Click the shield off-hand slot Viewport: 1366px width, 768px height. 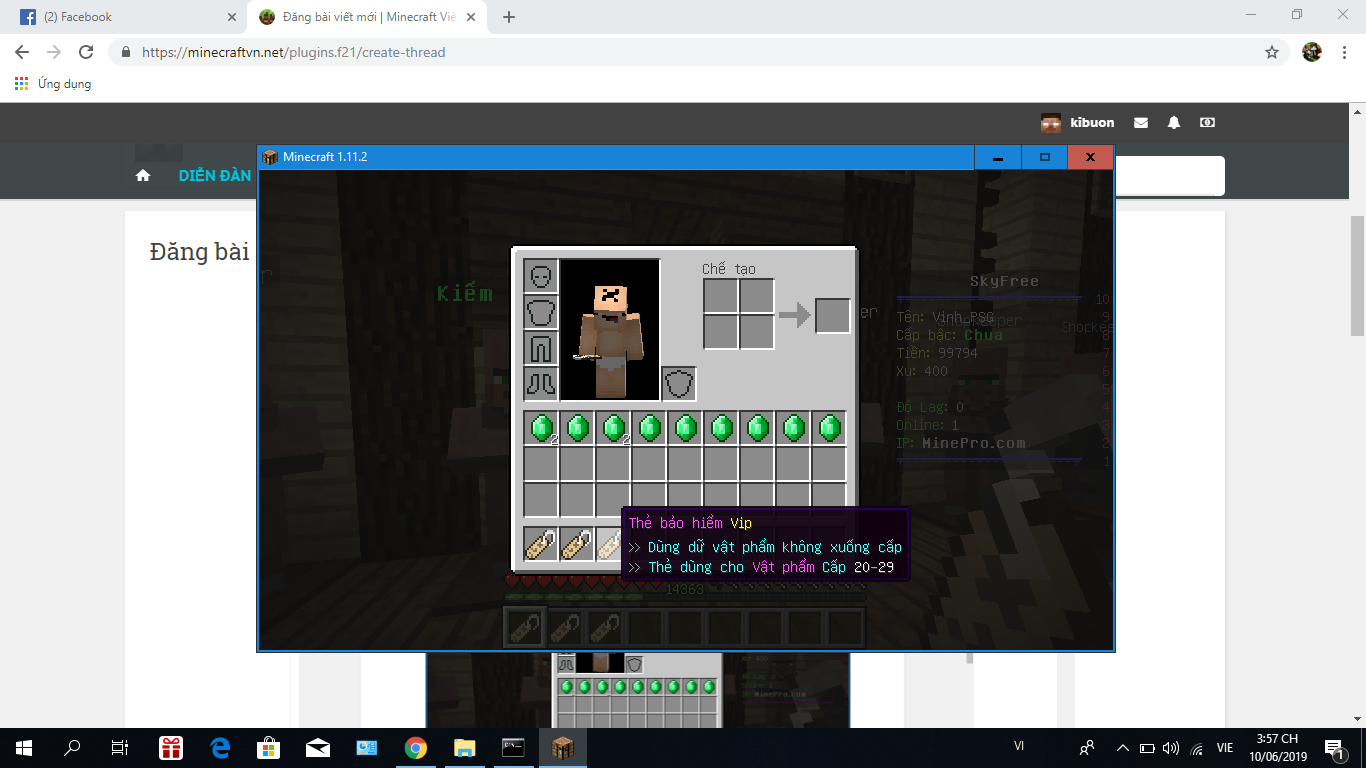coord(679,384)
